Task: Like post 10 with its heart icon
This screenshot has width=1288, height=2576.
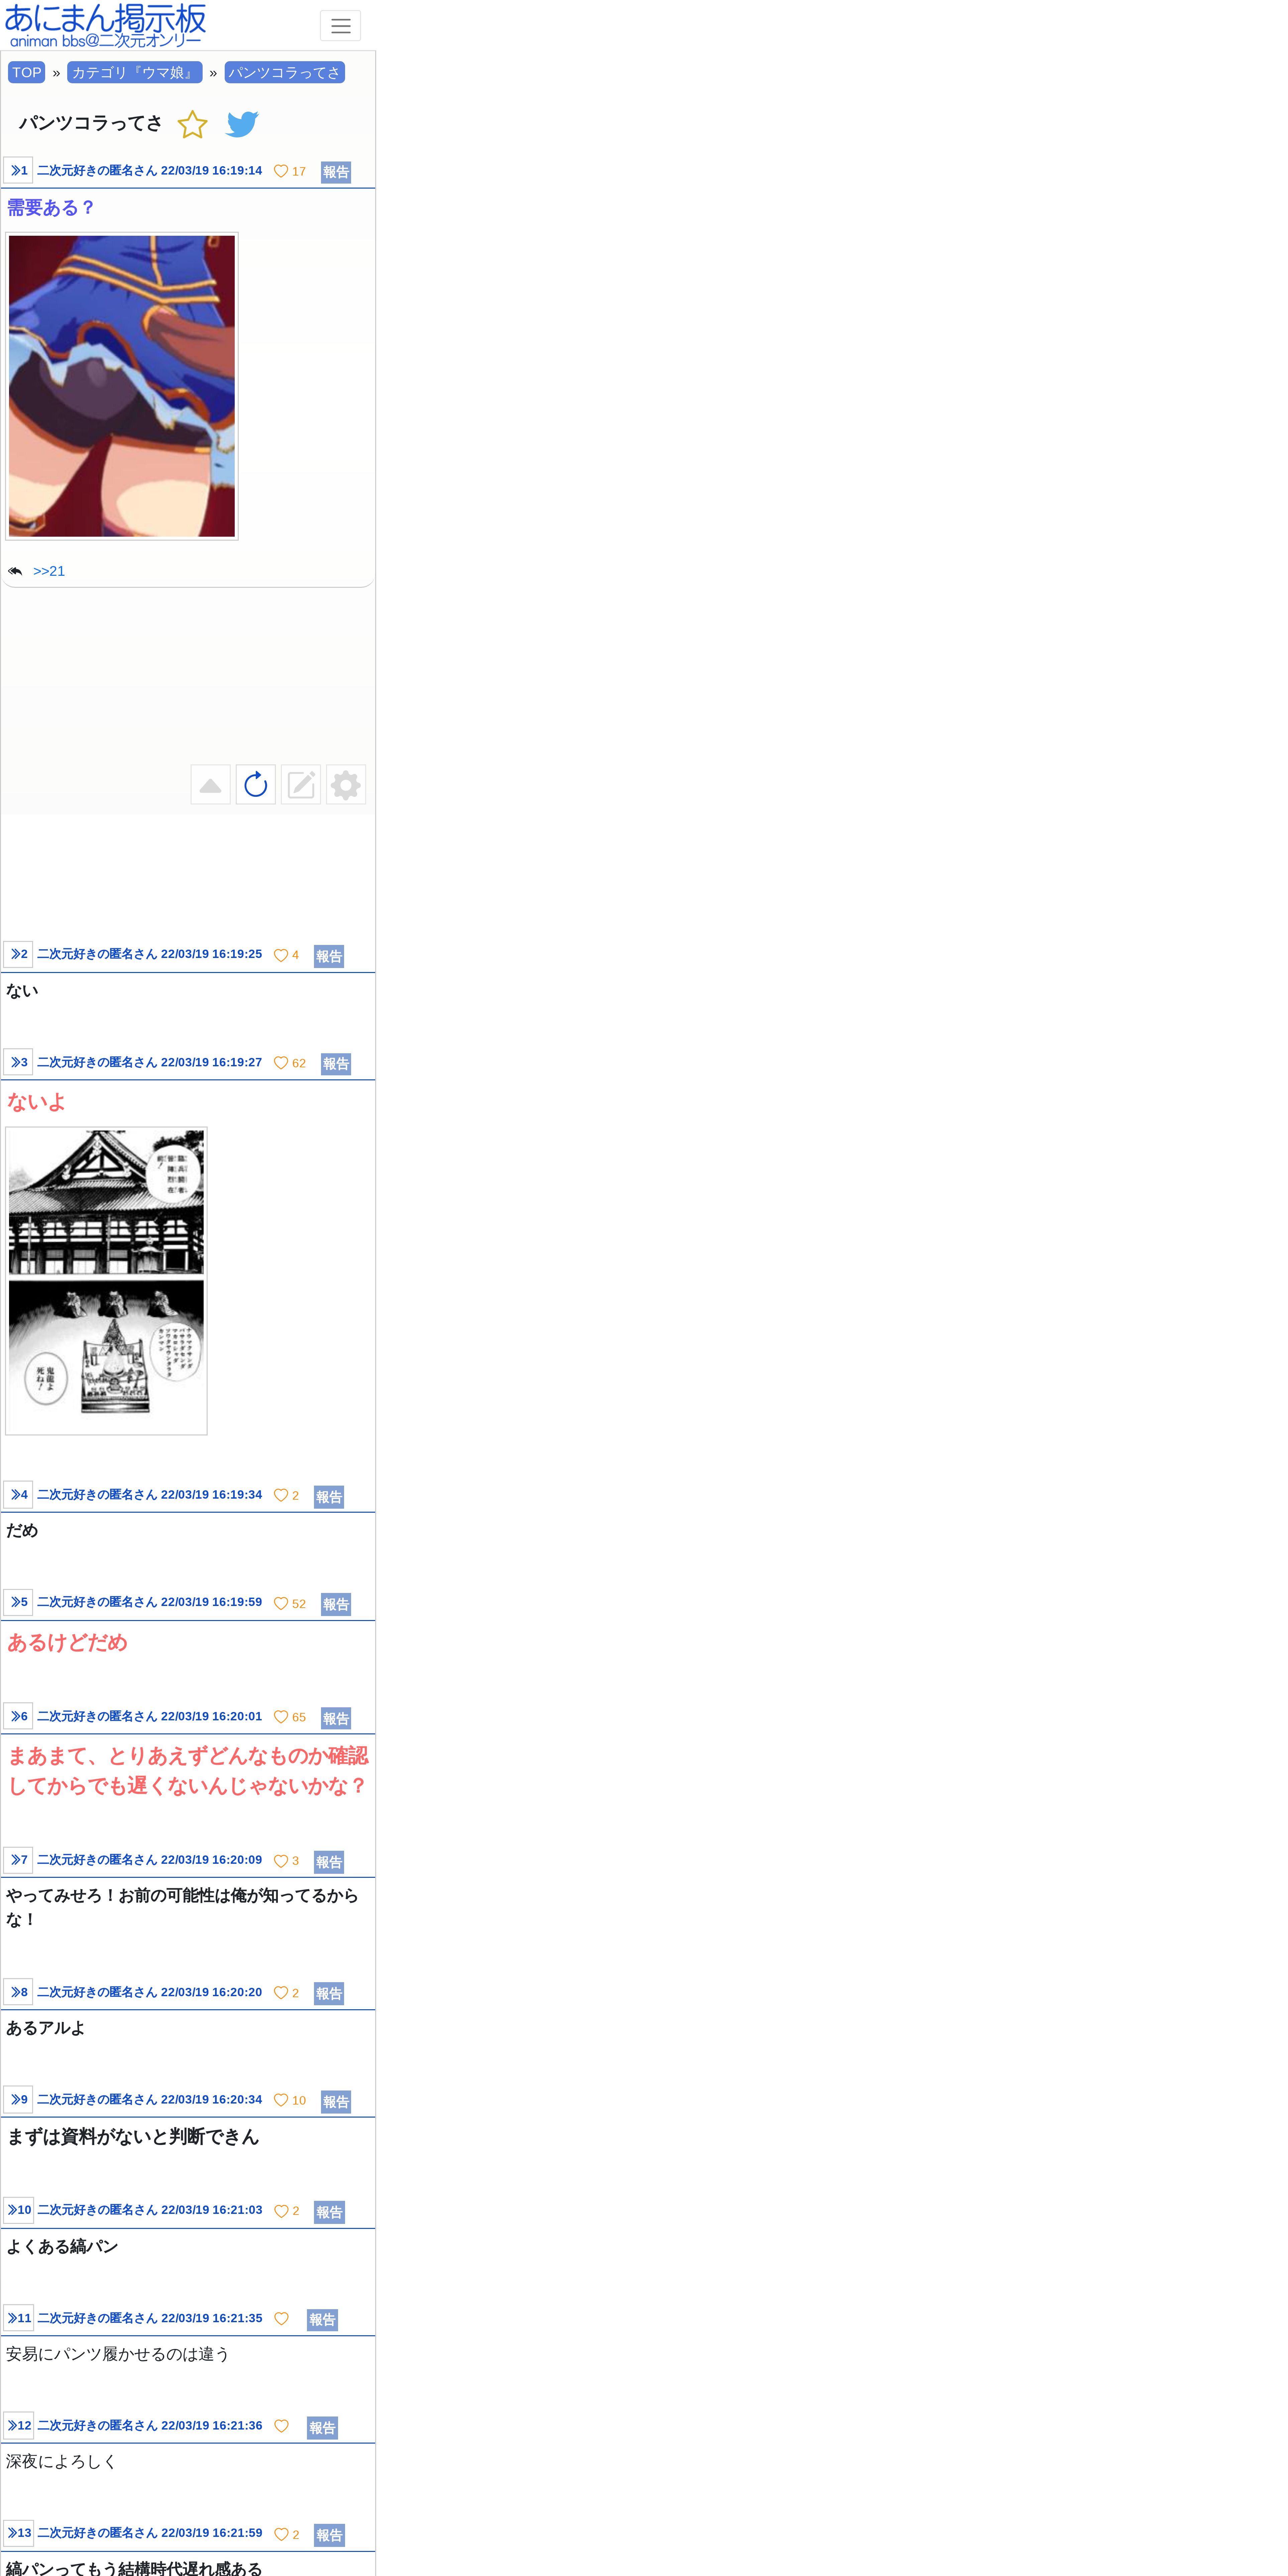Action: pyautogui.click(x=281, y=2211)
